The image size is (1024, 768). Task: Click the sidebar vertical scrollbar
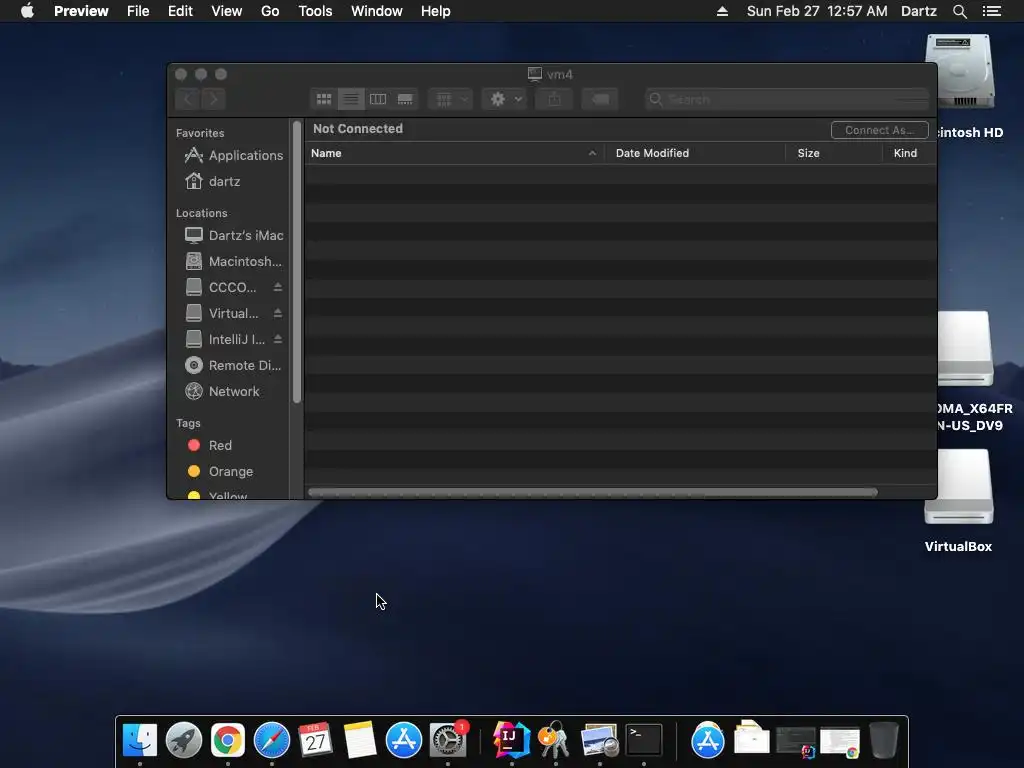tap(297, 261)
